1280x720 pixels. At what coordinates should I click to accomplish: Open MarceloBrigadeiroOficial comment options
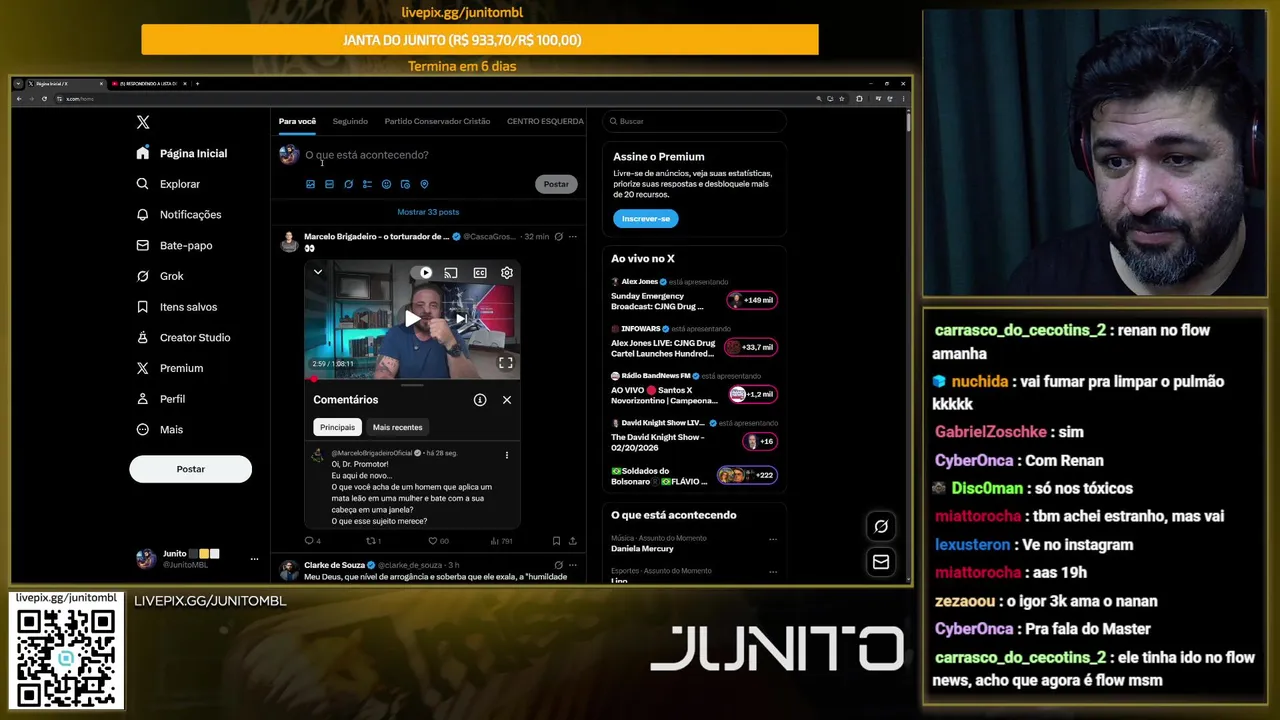pyautogui.click(x=507, y=455)
